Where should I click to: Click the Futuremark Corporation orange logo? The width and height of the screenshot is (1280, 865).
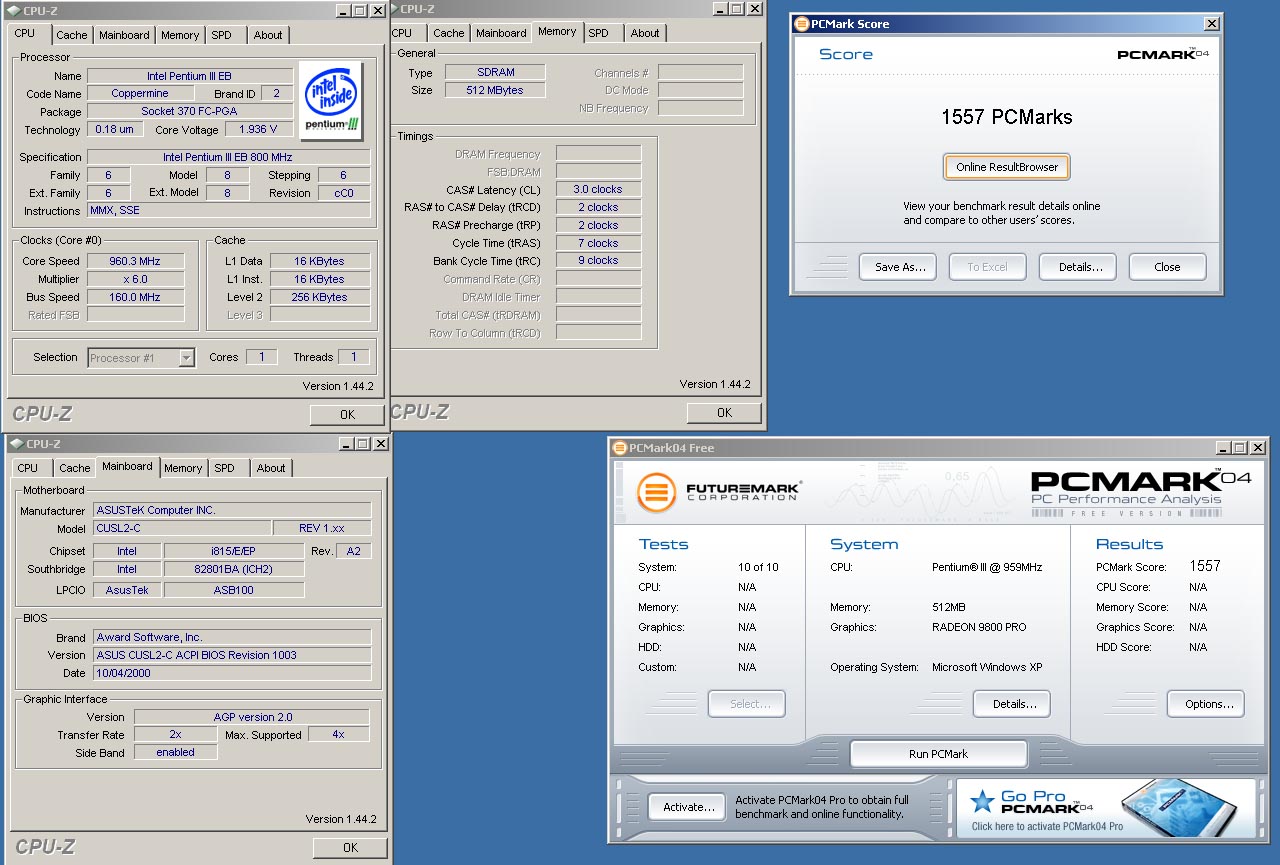pos(656,493)
